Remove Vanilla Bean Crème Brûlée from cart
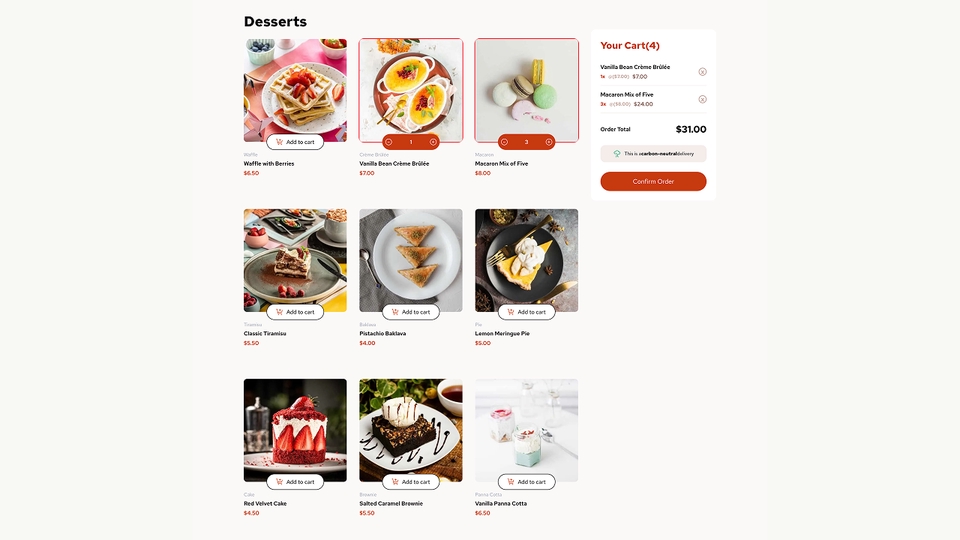 702,72
